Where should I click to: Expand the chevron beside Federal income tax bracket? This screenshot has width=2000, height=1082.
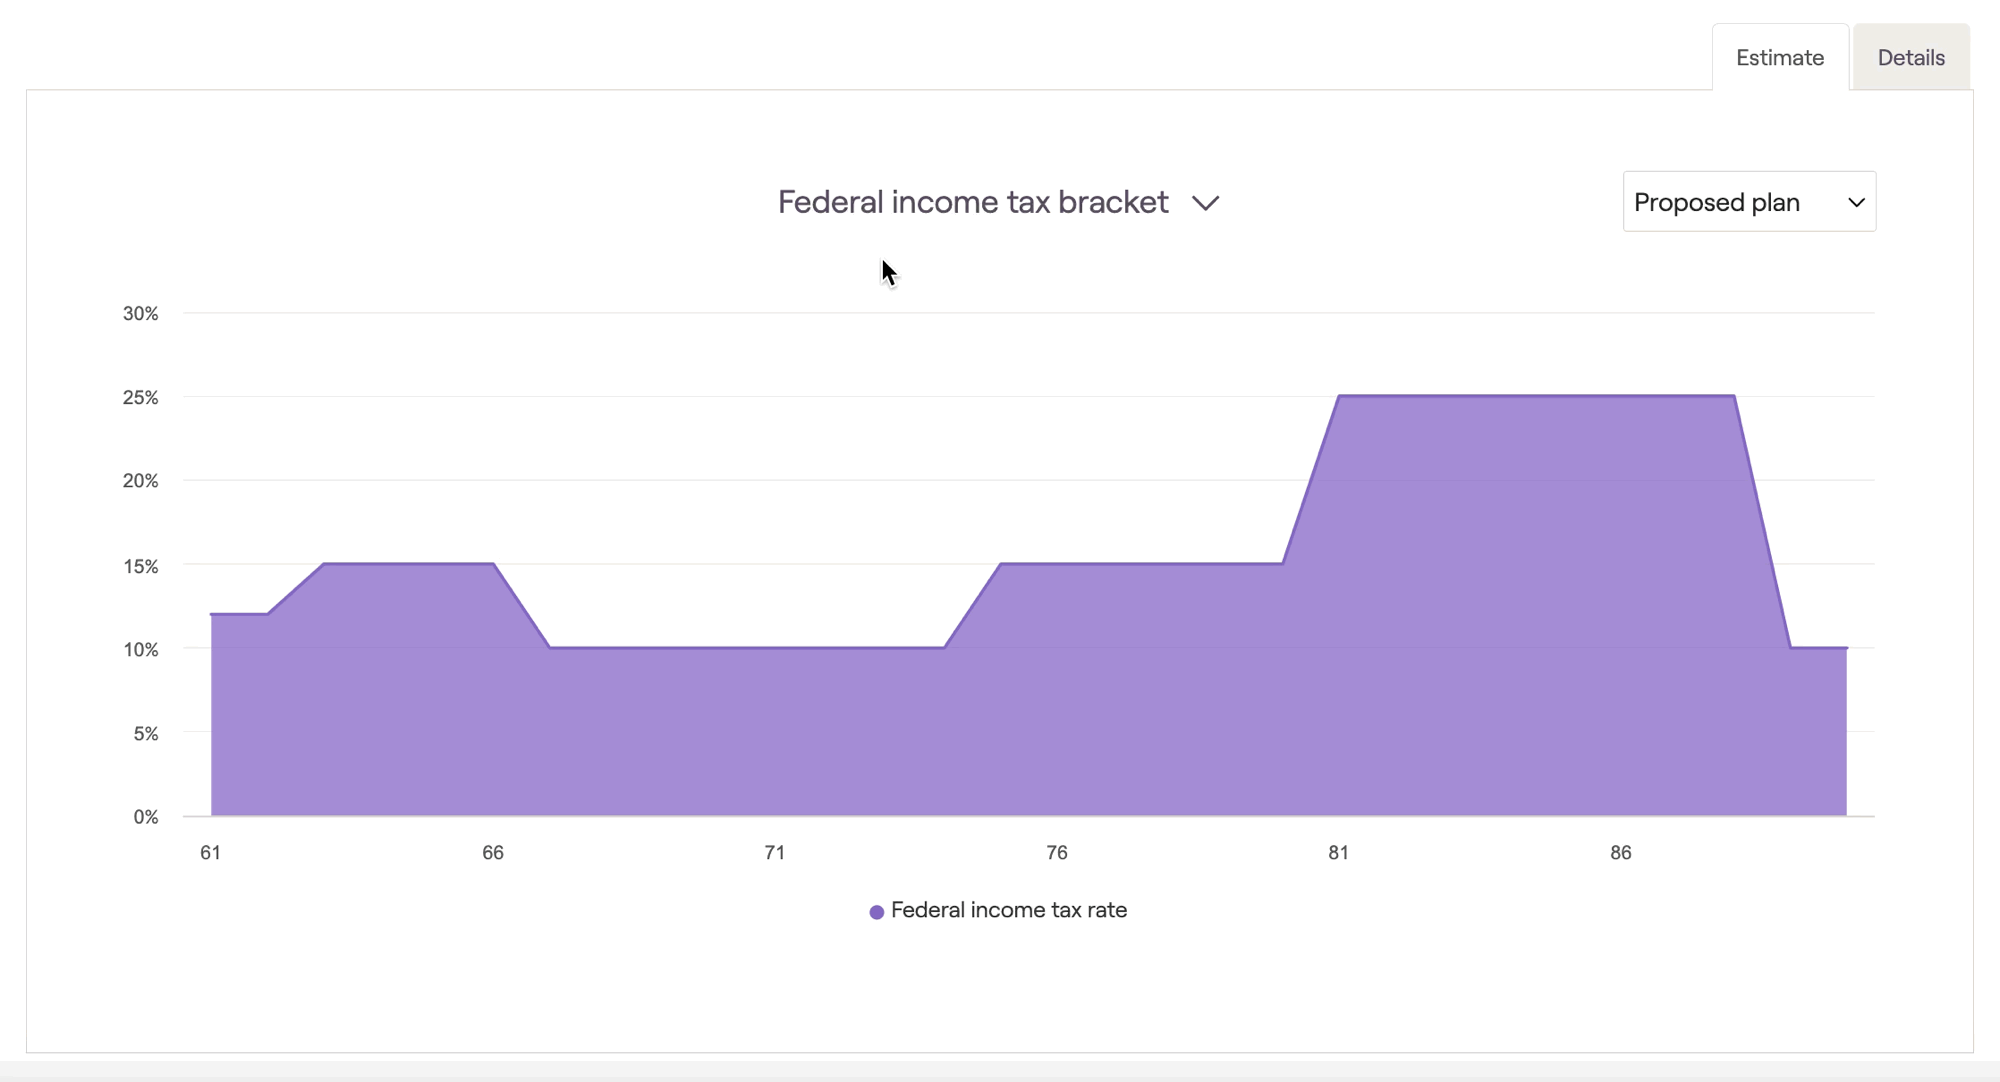1205,203
